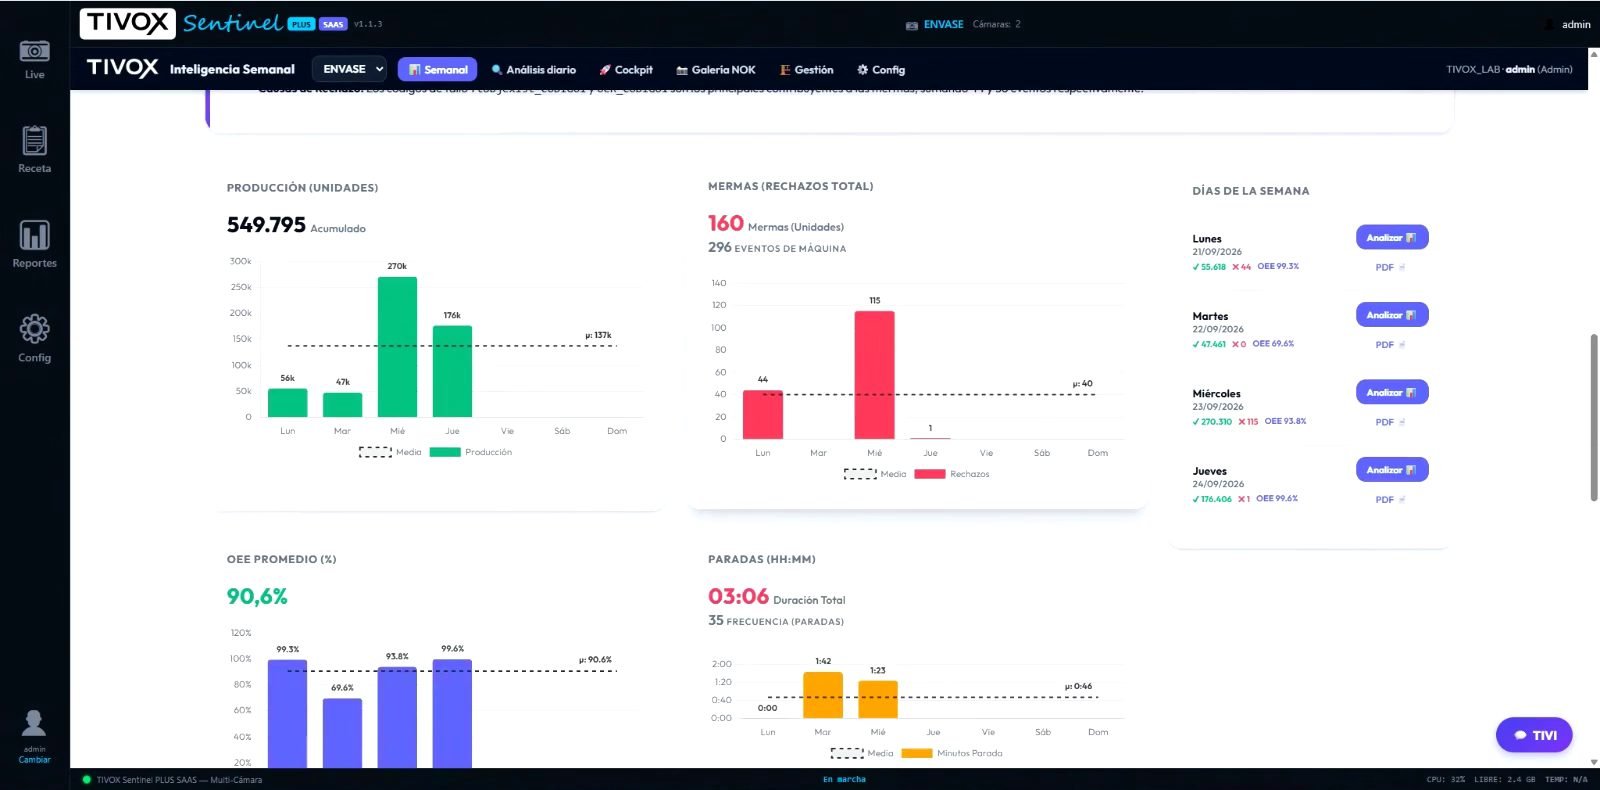The width and height of the screenshot is (1600, 790).
Task: Open the TIVI chat assistant button
Action: [1534, 735]
